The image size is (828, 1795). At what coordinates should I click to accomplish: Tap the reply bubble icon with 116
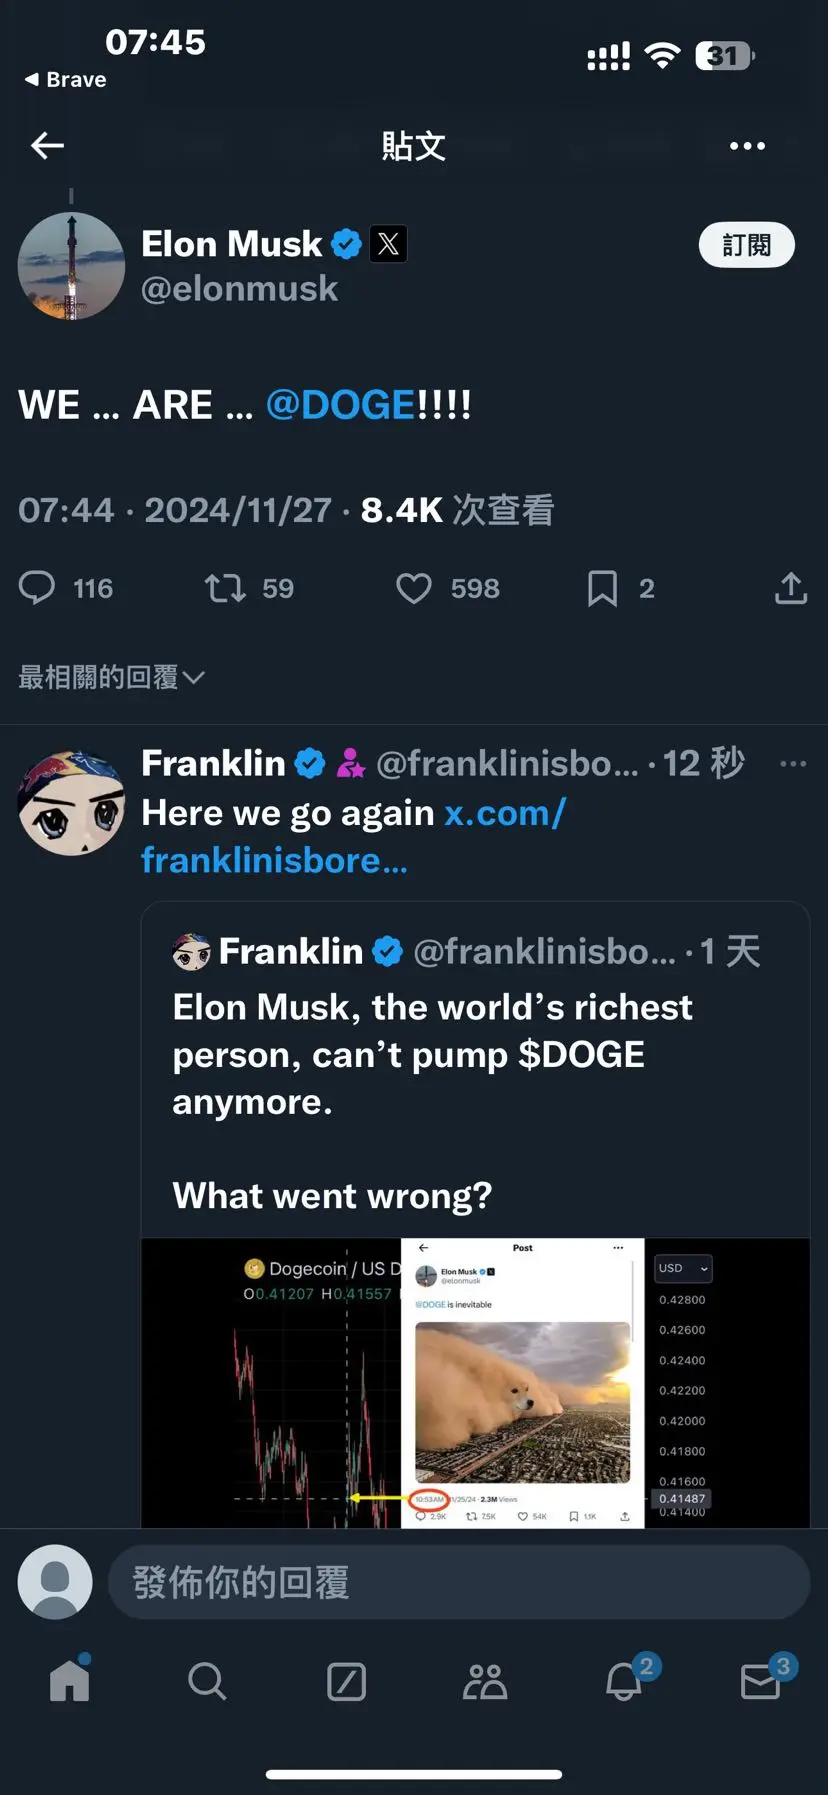[37, 588]
